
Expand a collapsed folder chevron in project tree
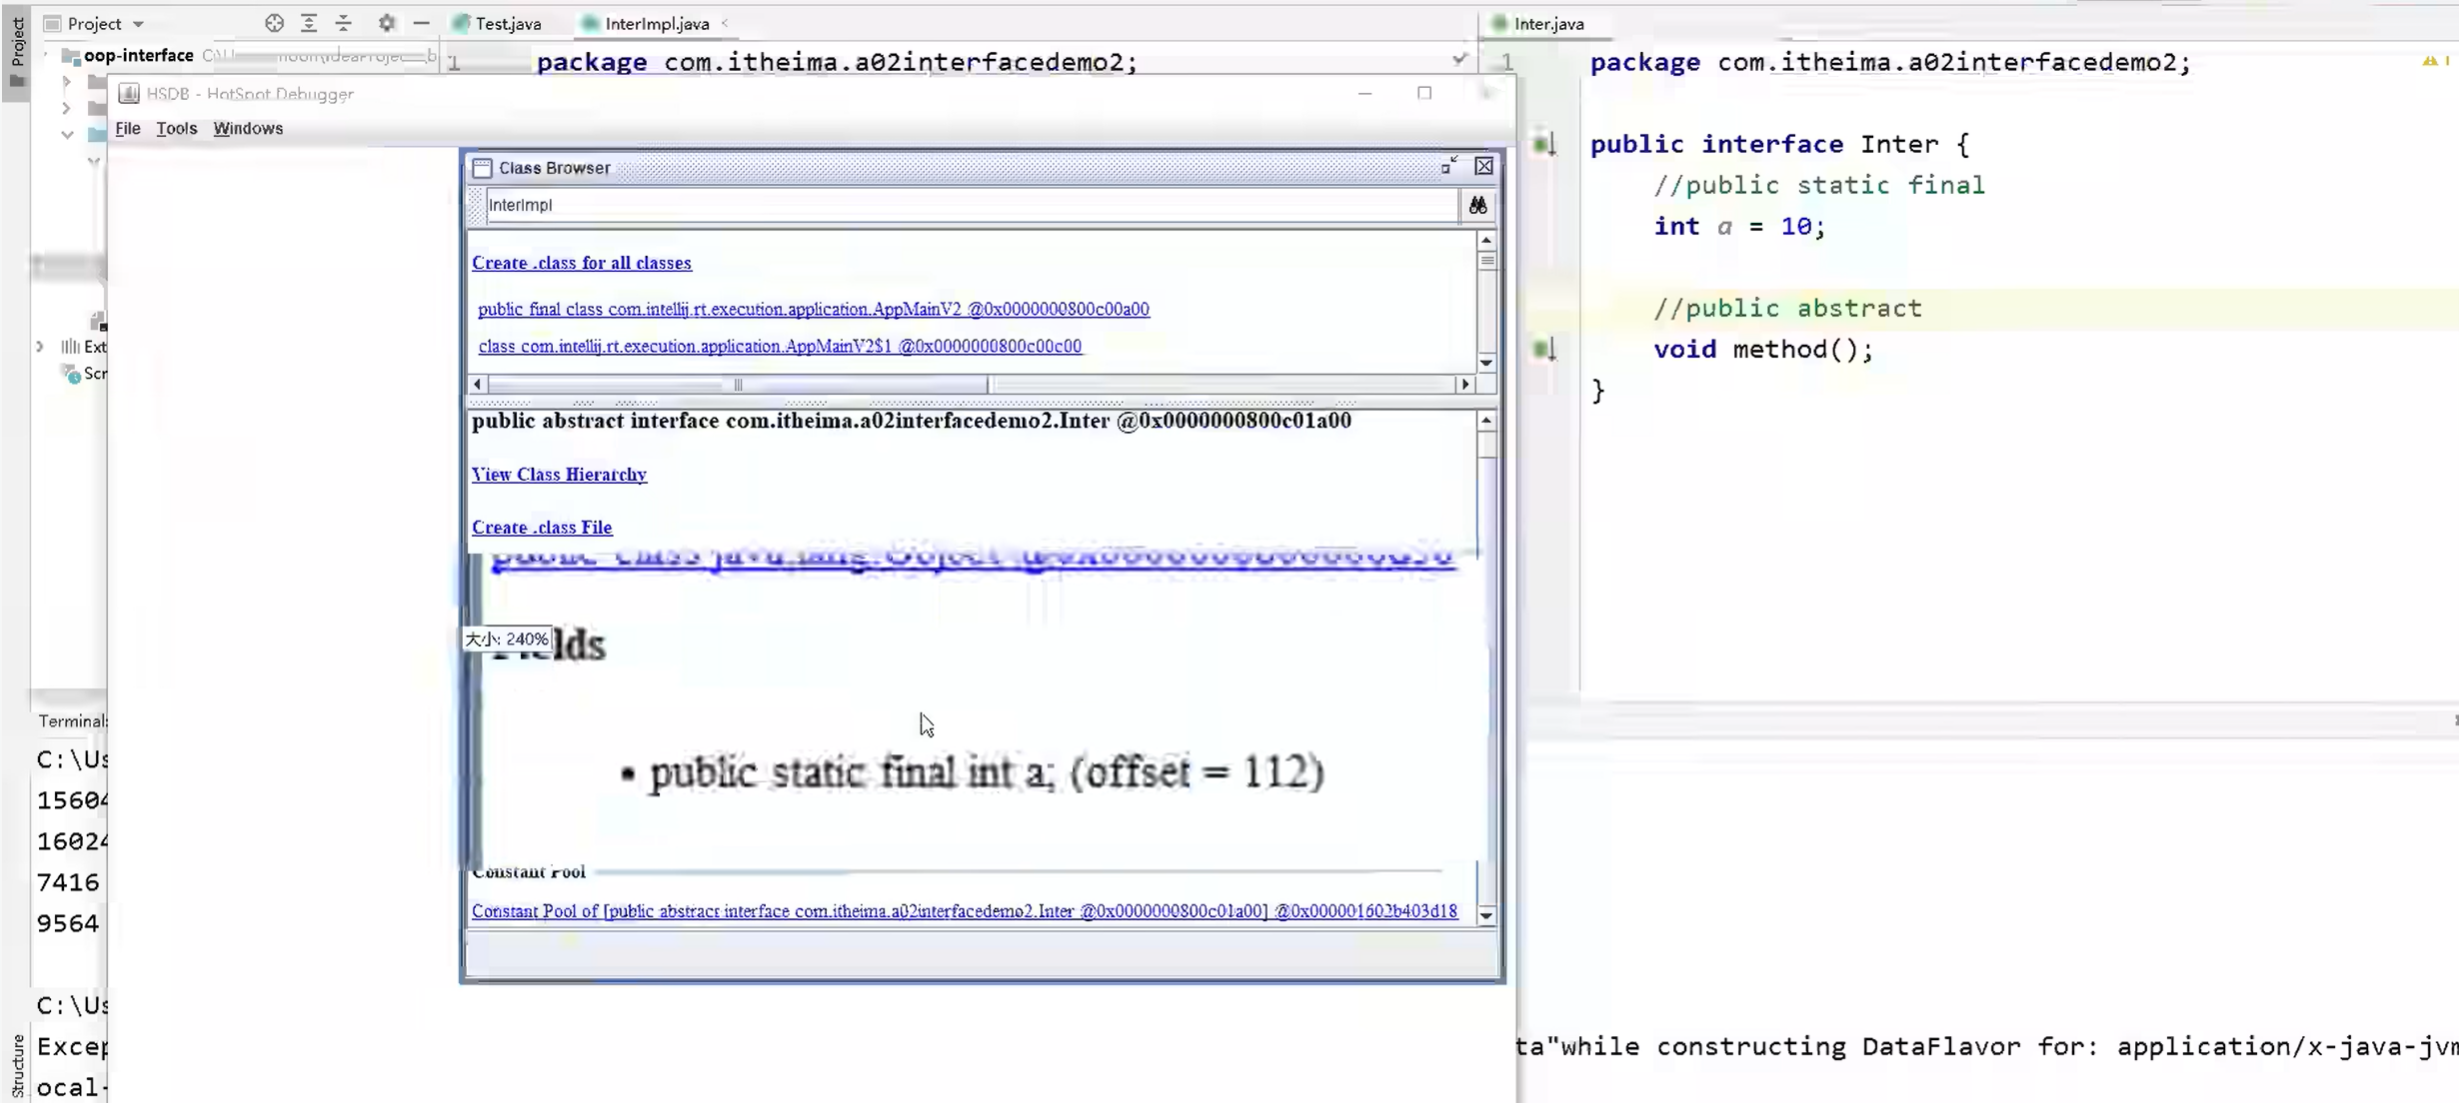67,81
